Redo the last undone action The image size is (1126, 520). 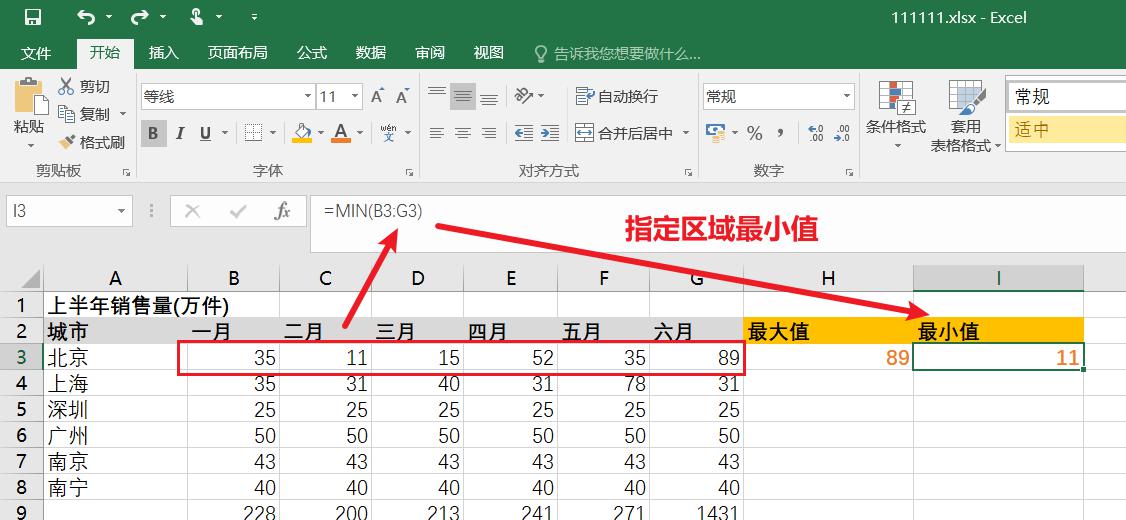(x=140, y=17)
